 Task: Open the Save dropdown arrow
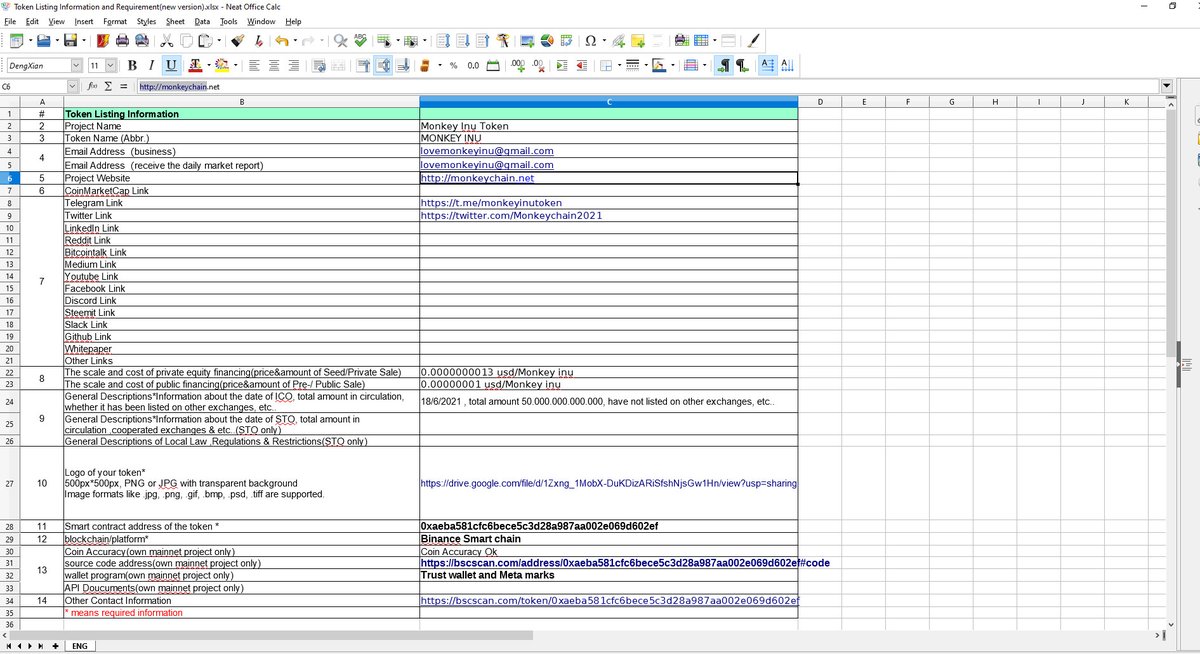83,41
